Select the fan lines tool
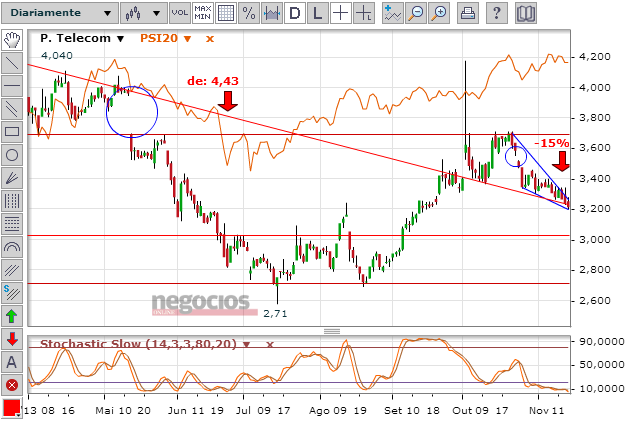634x425 pixels. tap(12, 178)
